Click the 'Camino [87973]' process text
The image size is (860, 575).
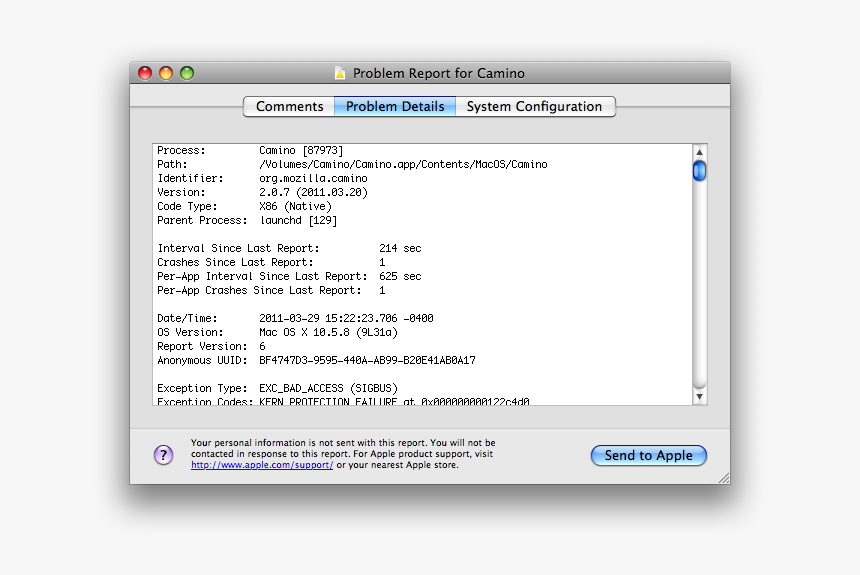(301, 150)
